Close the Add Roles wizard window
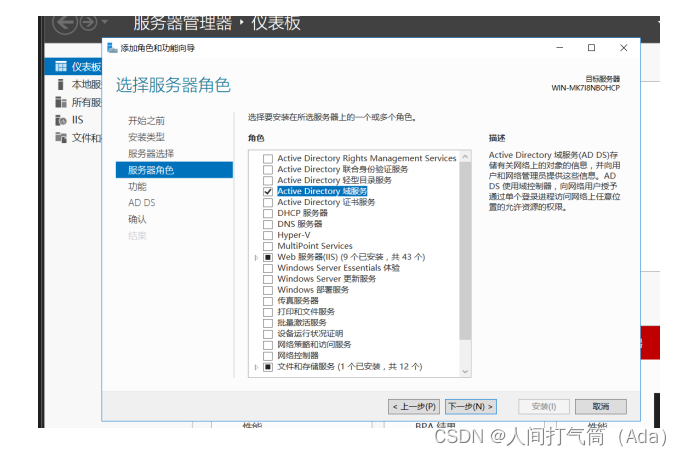This screenshot has height=456, width=682. 623,47
